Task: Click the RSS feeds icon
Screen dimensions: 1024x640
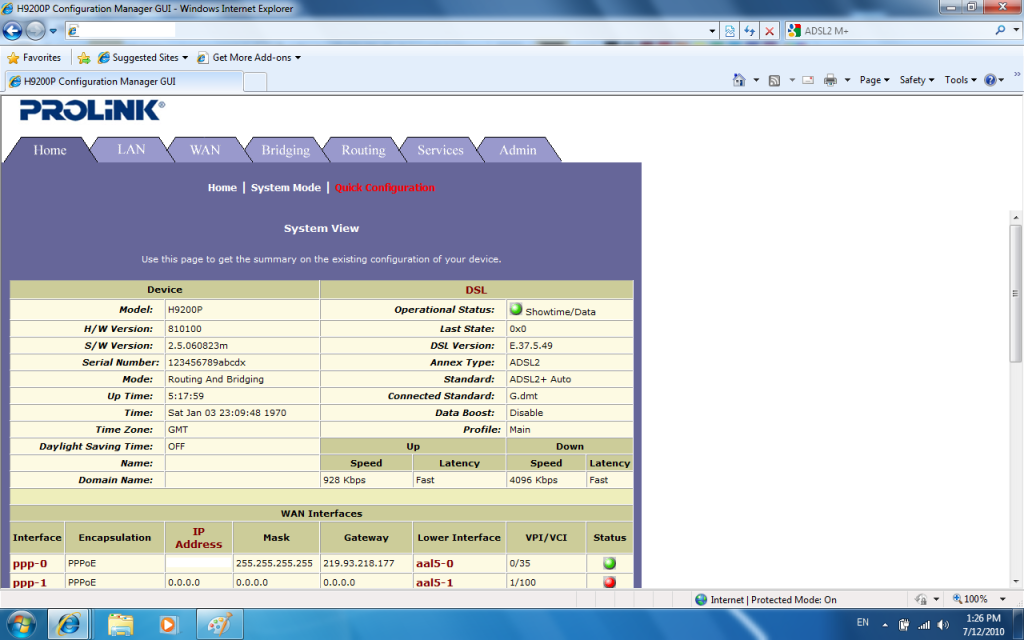Action: pos(774,80)
